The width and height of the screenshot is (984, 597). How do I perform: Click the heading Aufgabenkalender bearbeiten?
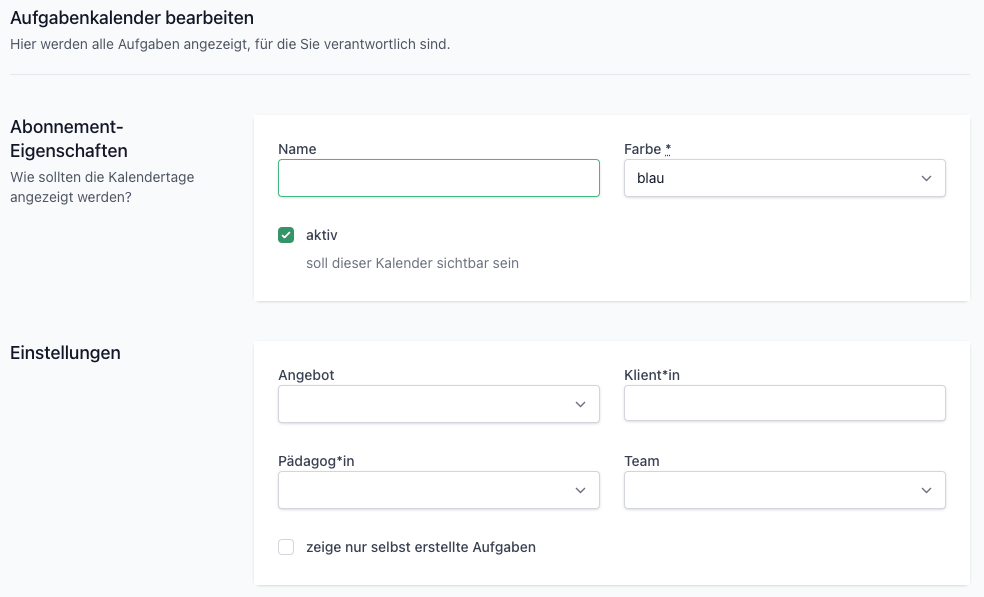132,18
